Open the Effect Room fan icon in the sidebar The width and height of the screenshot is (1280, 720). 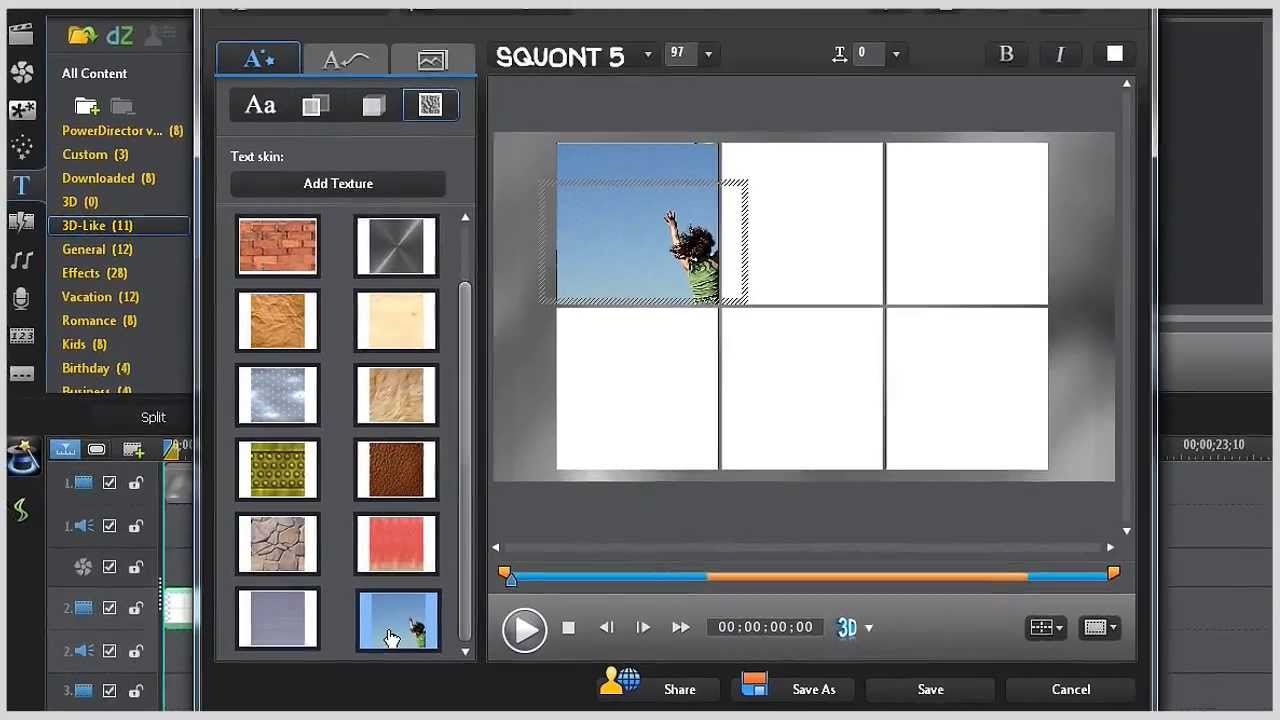[21, 72]
